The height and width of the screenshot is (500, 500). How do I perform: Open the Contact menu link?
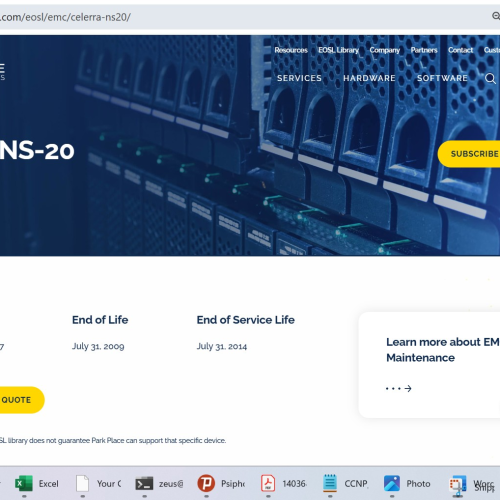click(x=460, y=50)
